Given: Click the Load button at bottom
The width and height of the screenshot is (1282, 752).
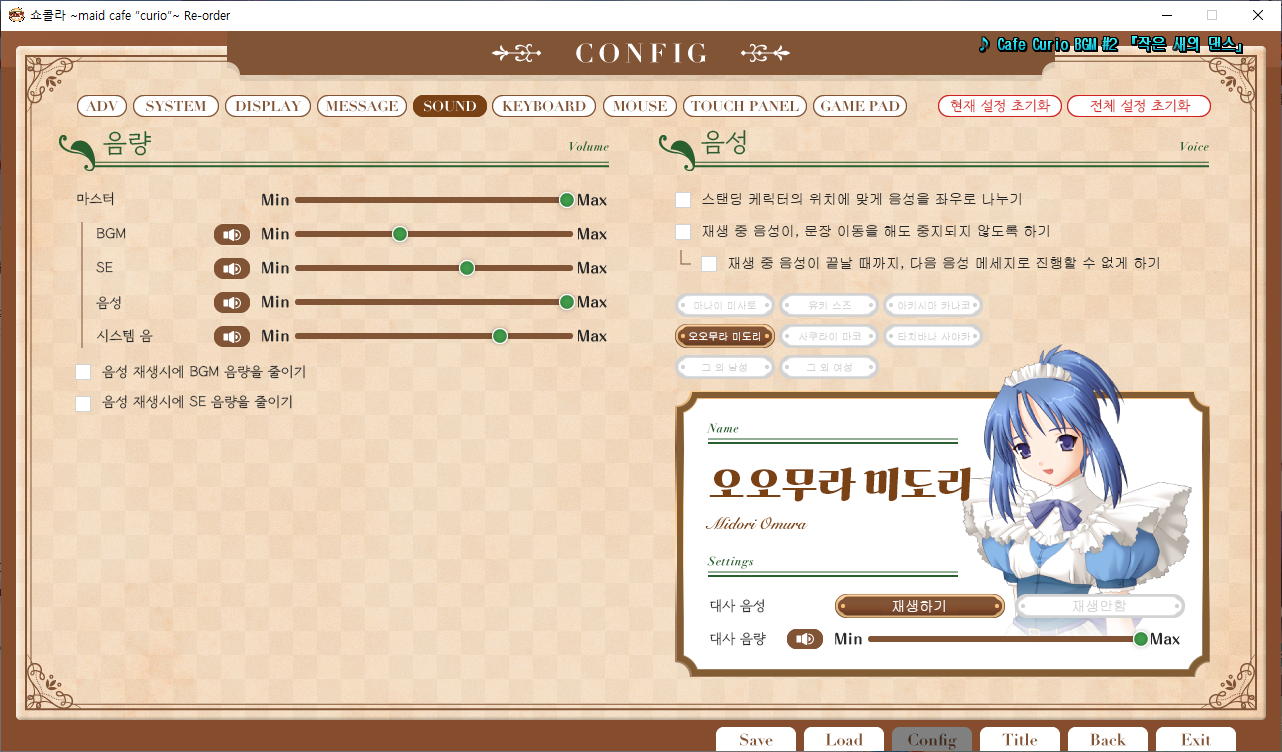Looking at the screenshot, I should (844, 740).
